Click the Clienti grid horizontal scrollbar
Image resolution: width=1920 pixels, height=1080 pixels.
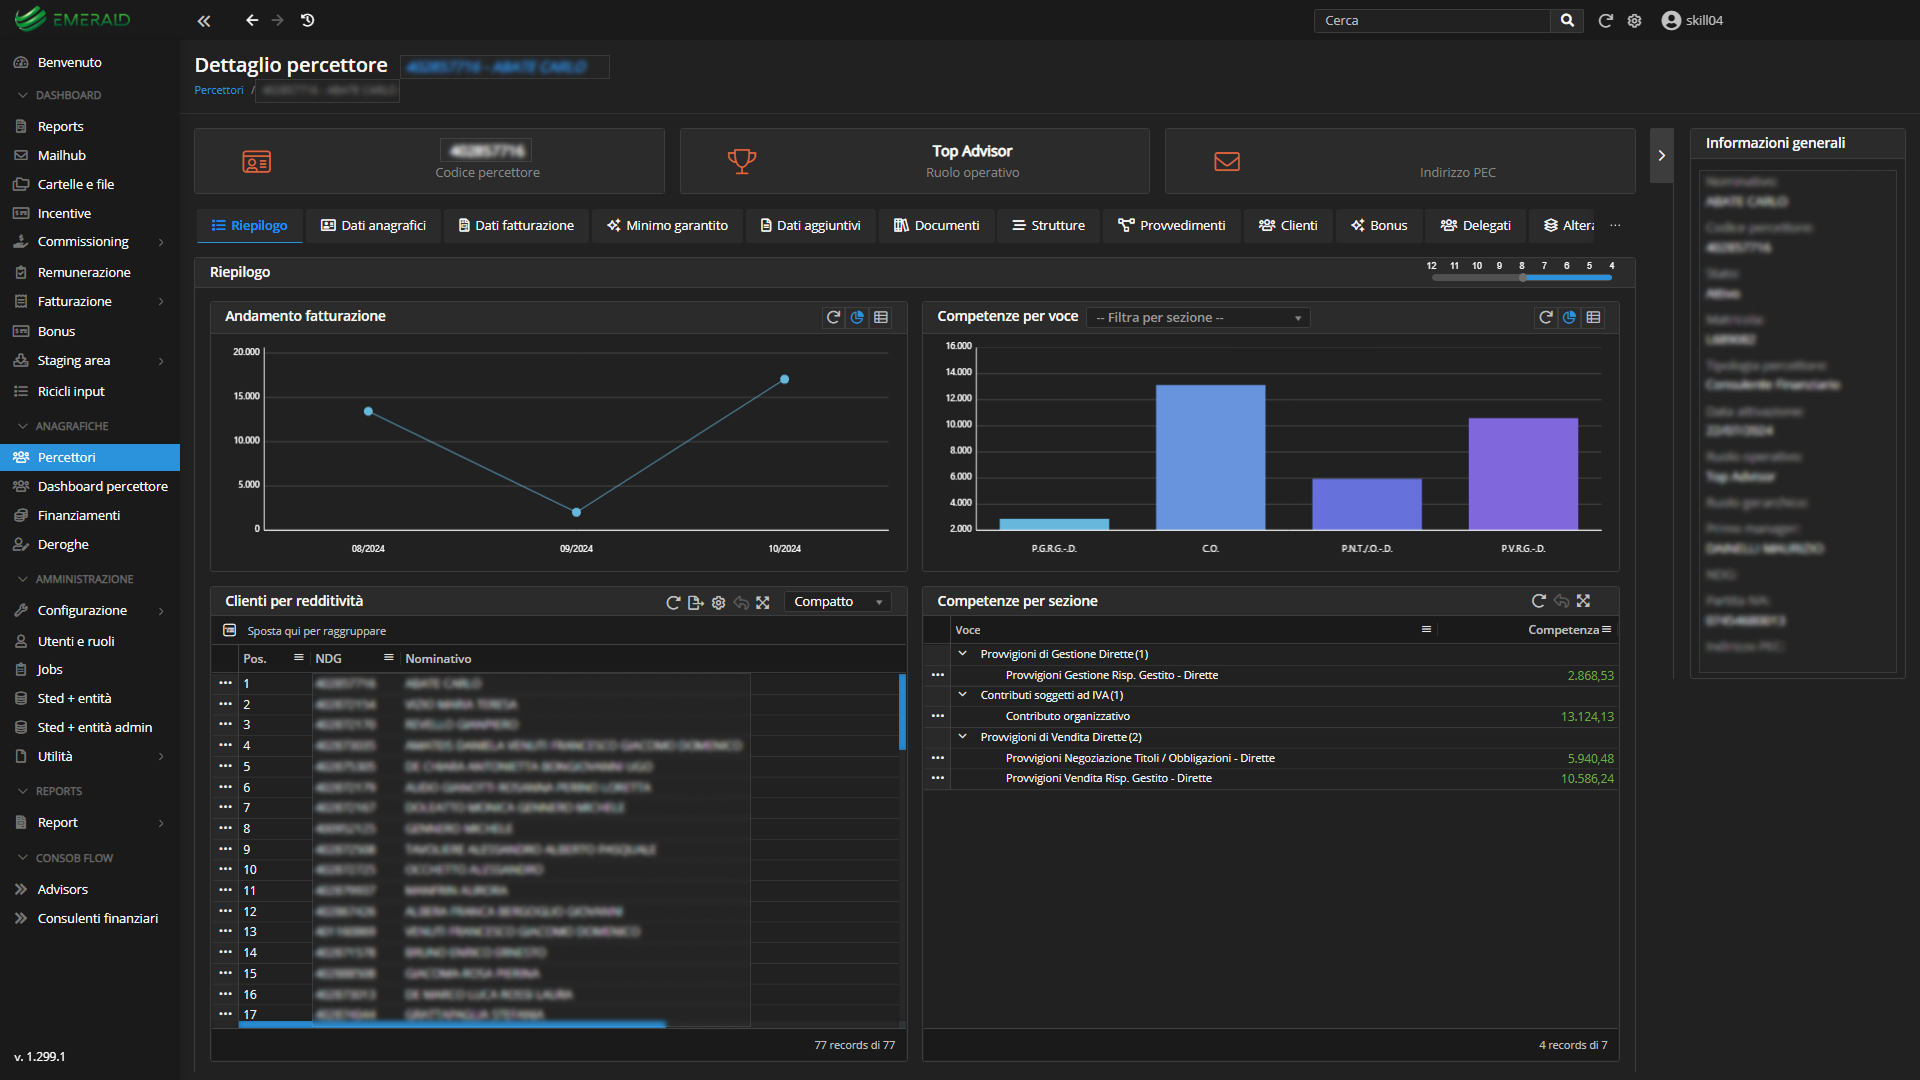coord(452,1024)
